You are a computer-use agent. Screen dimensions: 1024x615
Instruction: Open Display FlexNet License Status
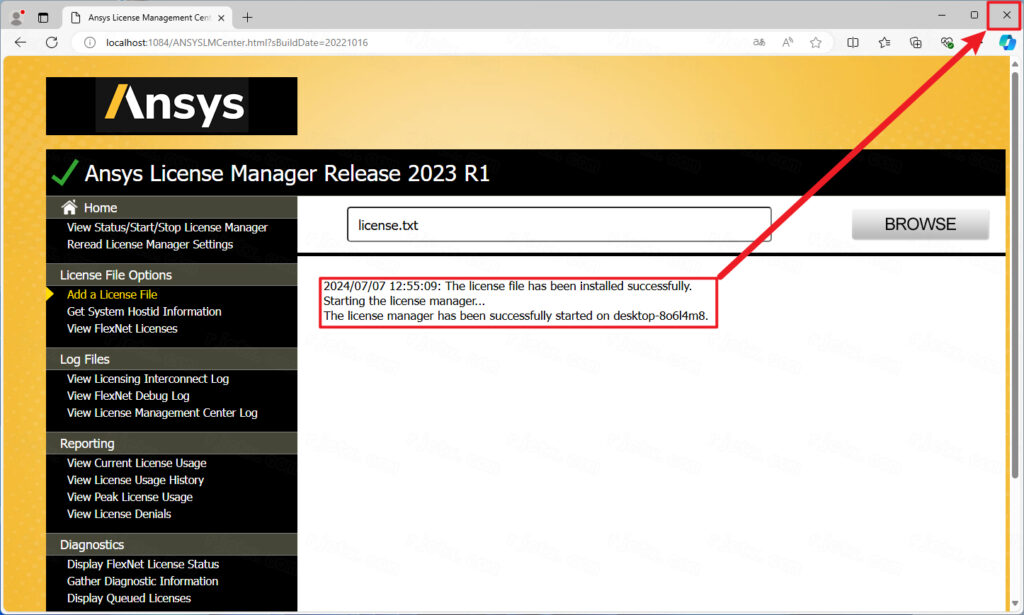143,564
